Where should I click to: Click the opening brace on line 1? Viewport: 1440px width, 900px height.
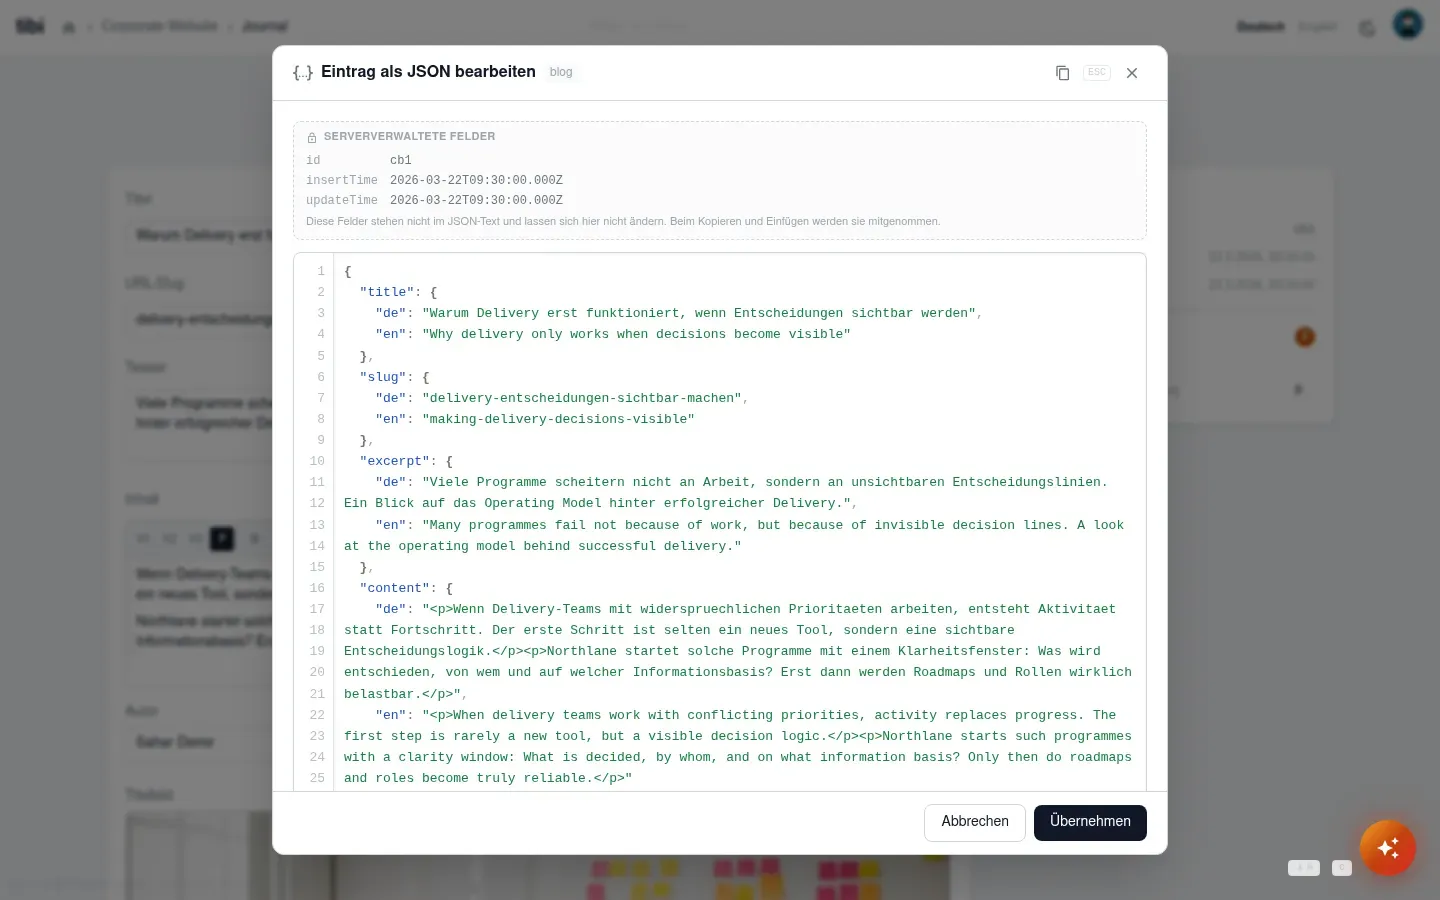[348, 271]
